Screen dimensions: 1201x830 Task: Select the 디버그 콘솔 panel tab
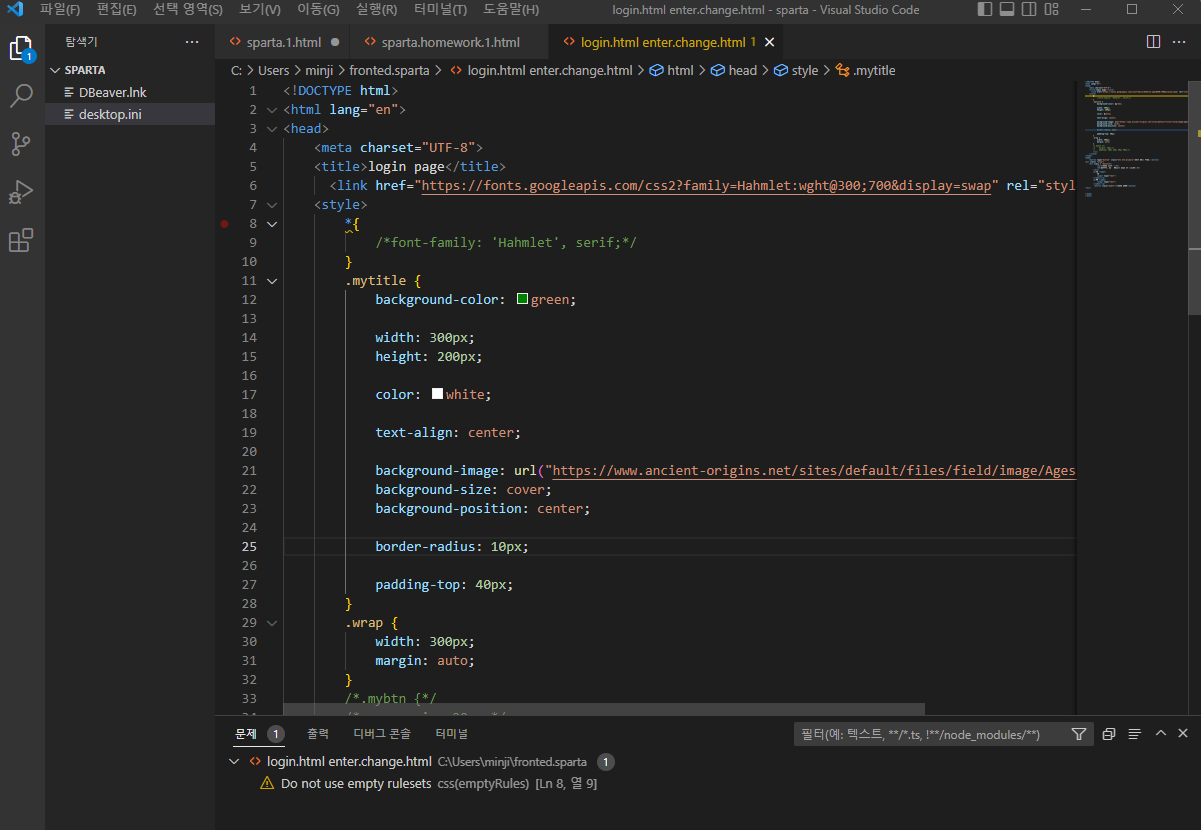[382, 733]
